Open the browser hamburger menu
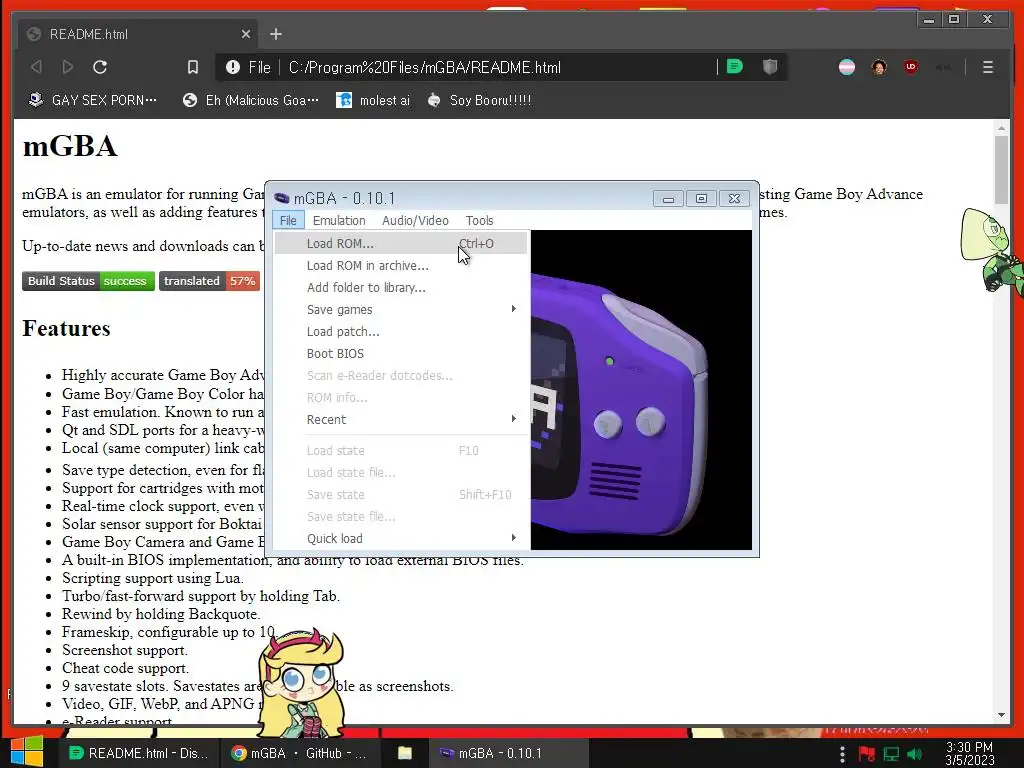This screenshot has width=1024, height=768. [x=987, y=67]
